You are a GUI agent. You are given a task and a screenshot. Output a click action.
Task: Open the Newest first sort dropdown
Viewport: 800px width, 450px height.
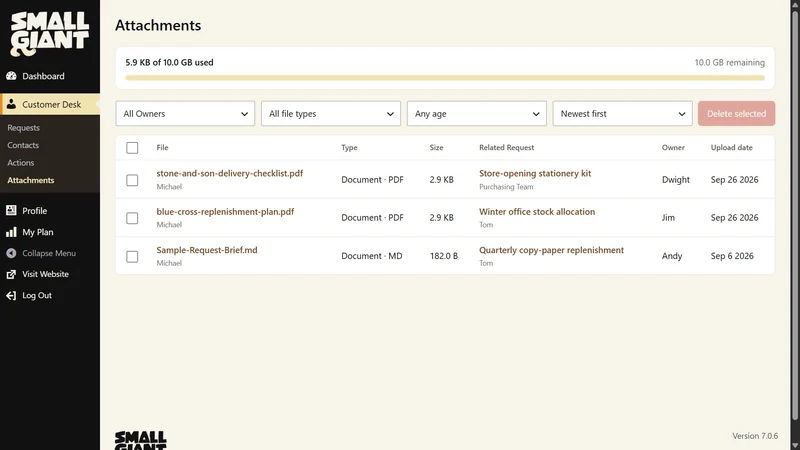[622, 113]
